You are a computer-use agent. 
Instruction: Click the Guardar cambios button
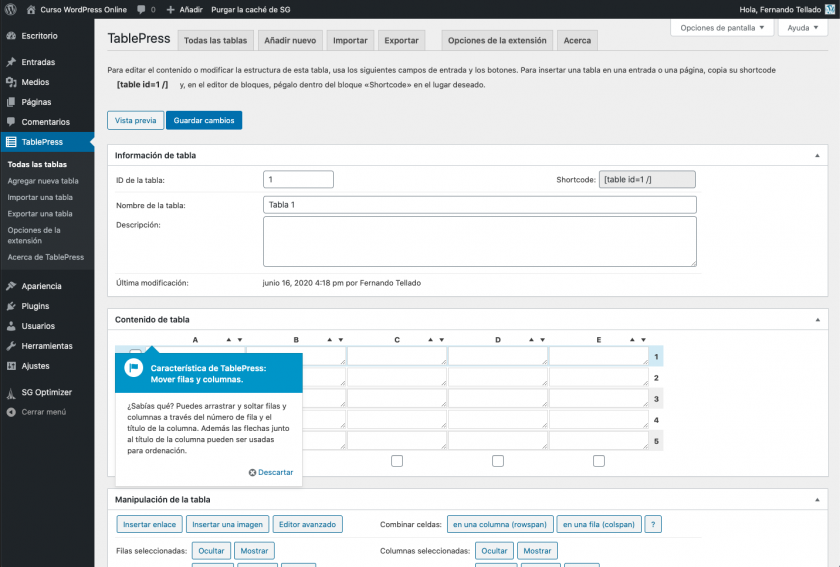[204, 120]
